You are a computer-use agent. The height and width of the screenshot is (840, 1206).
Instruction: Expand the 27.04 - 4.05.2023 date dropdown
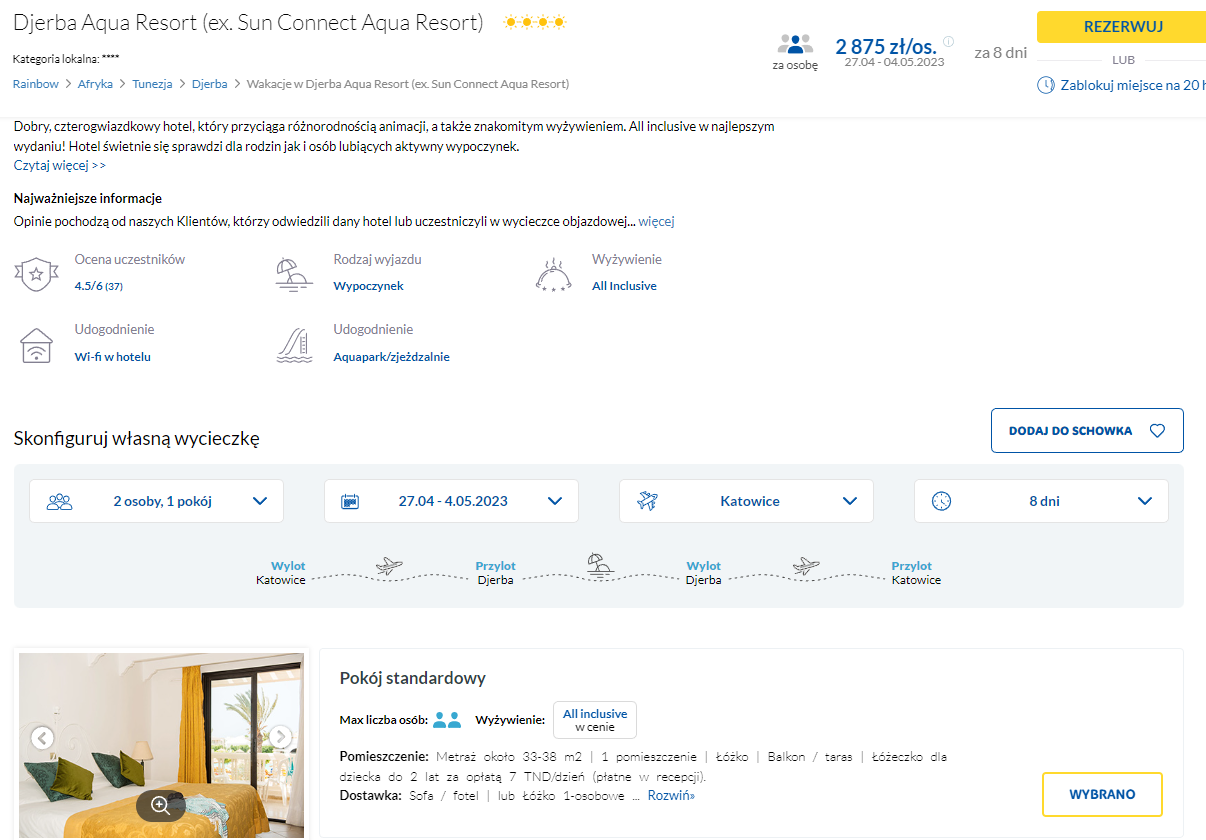451,501
